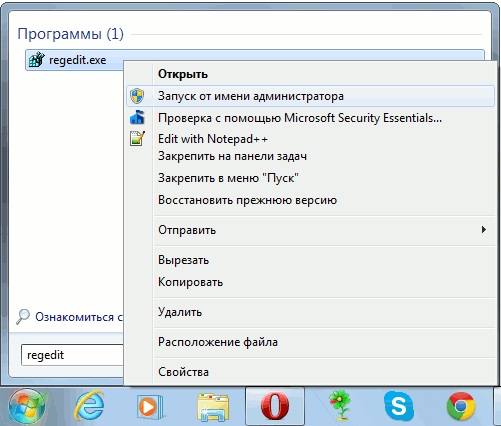Select Копировать in the context menu

310,282
